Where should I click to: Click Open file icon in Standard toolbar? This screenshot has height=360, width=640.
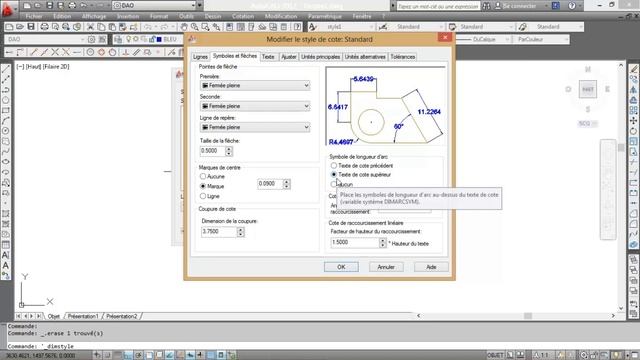coord(20,27)
